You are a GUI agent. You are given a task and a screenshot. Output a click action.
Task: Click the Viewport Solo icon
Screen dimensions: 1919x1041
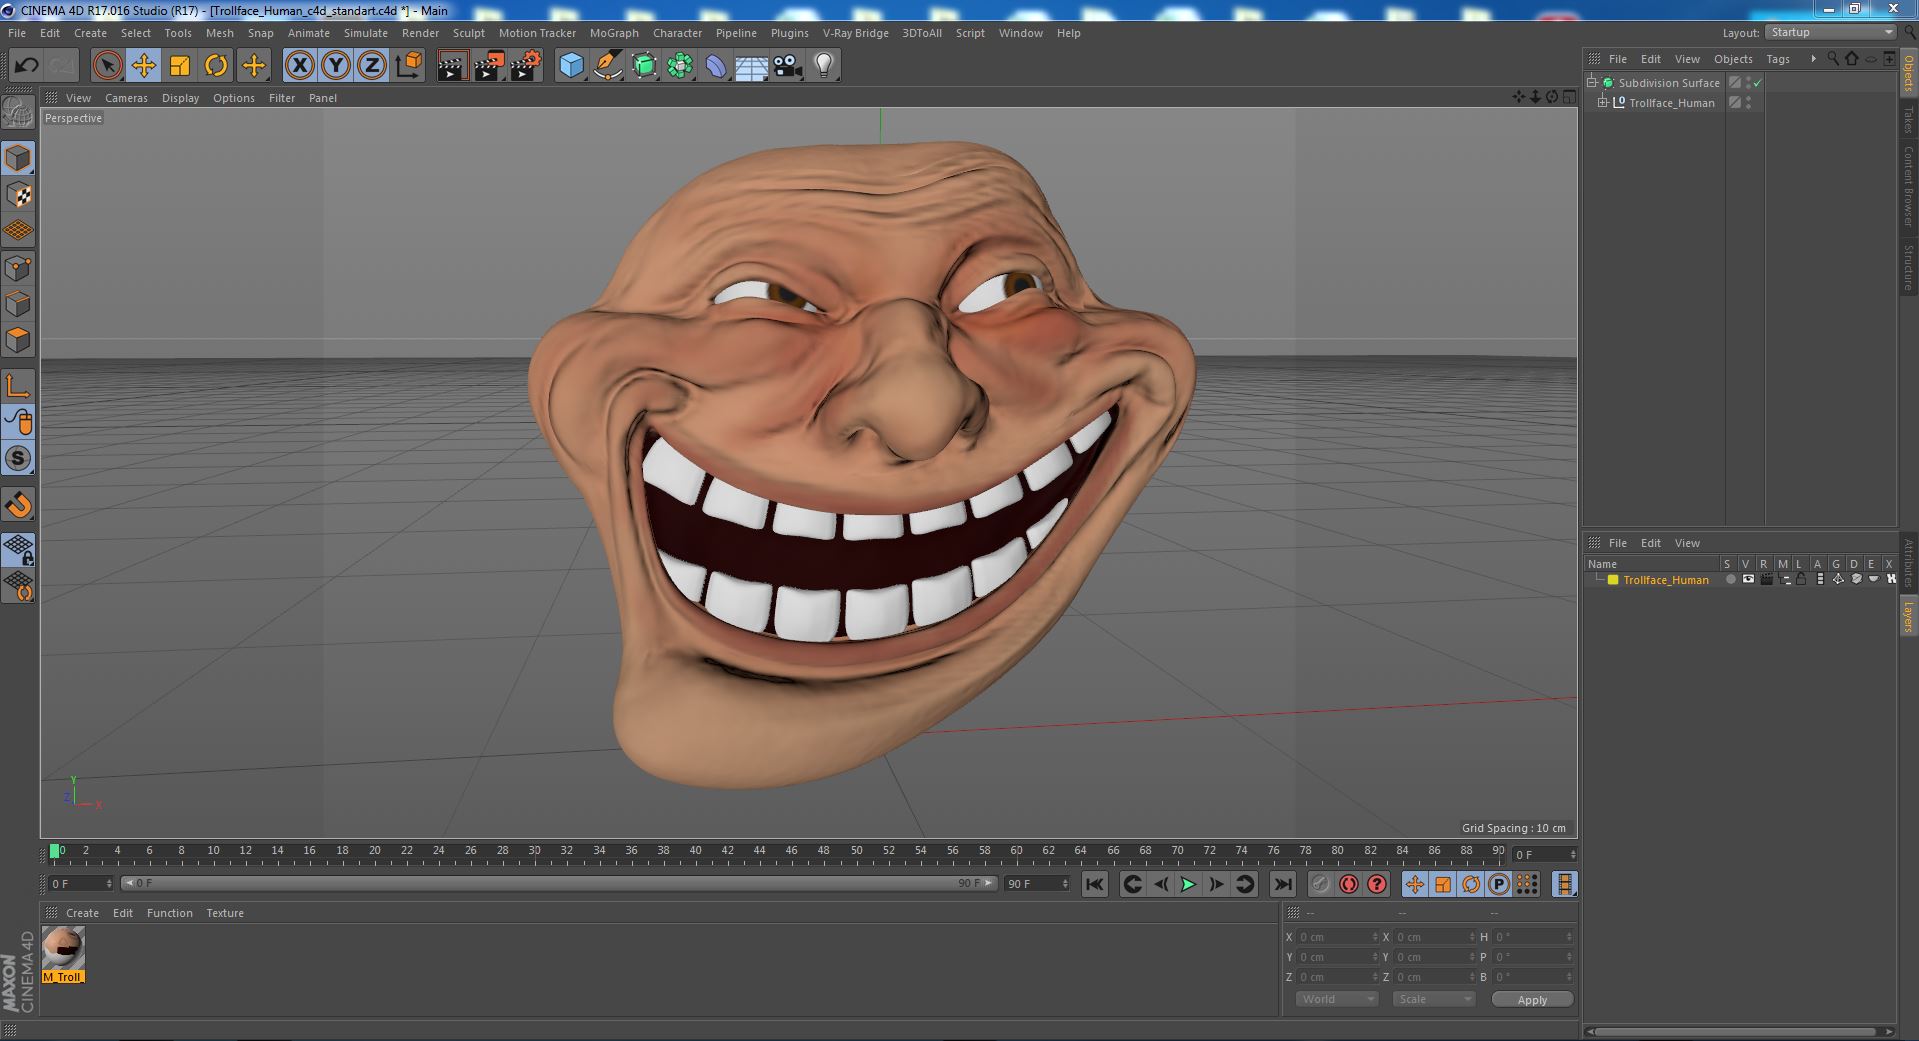[x=18, y=459]
